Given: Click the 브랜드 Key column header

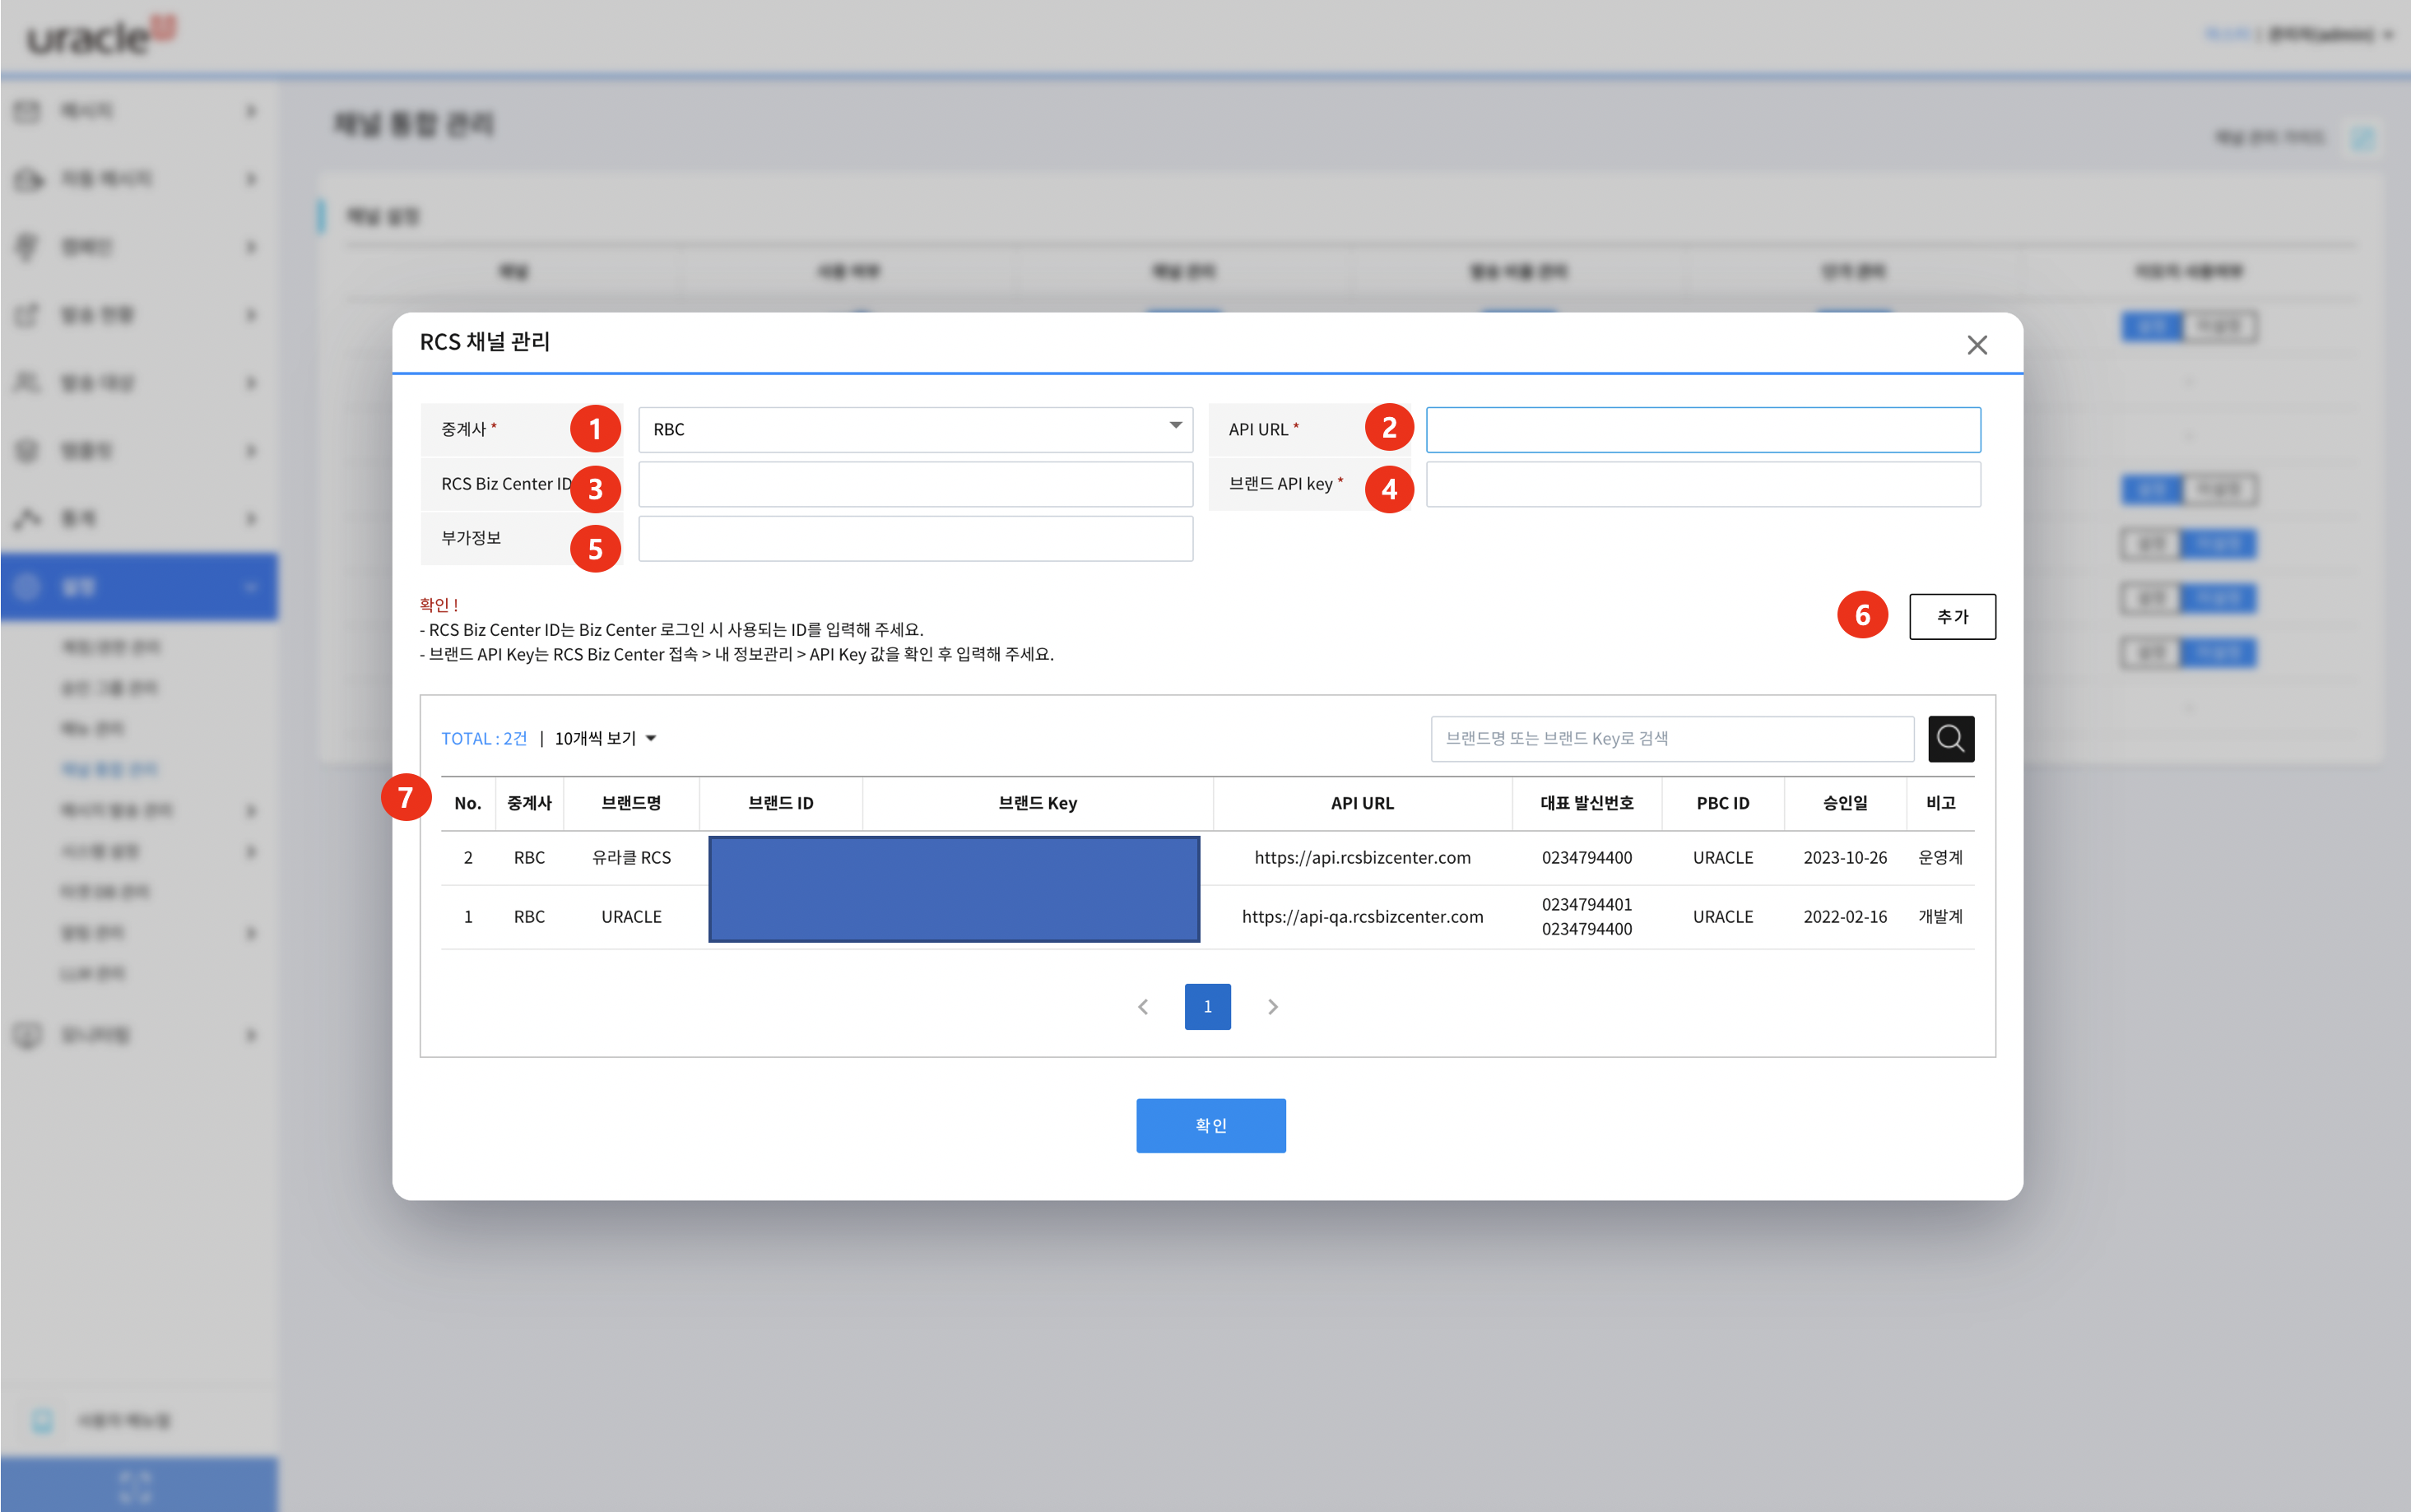Looking at the screenshot, I should tap(1037, 804).
